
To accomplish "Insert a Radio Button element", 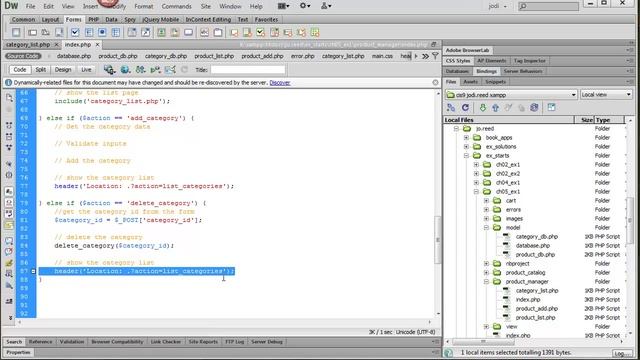I will 102,32.
